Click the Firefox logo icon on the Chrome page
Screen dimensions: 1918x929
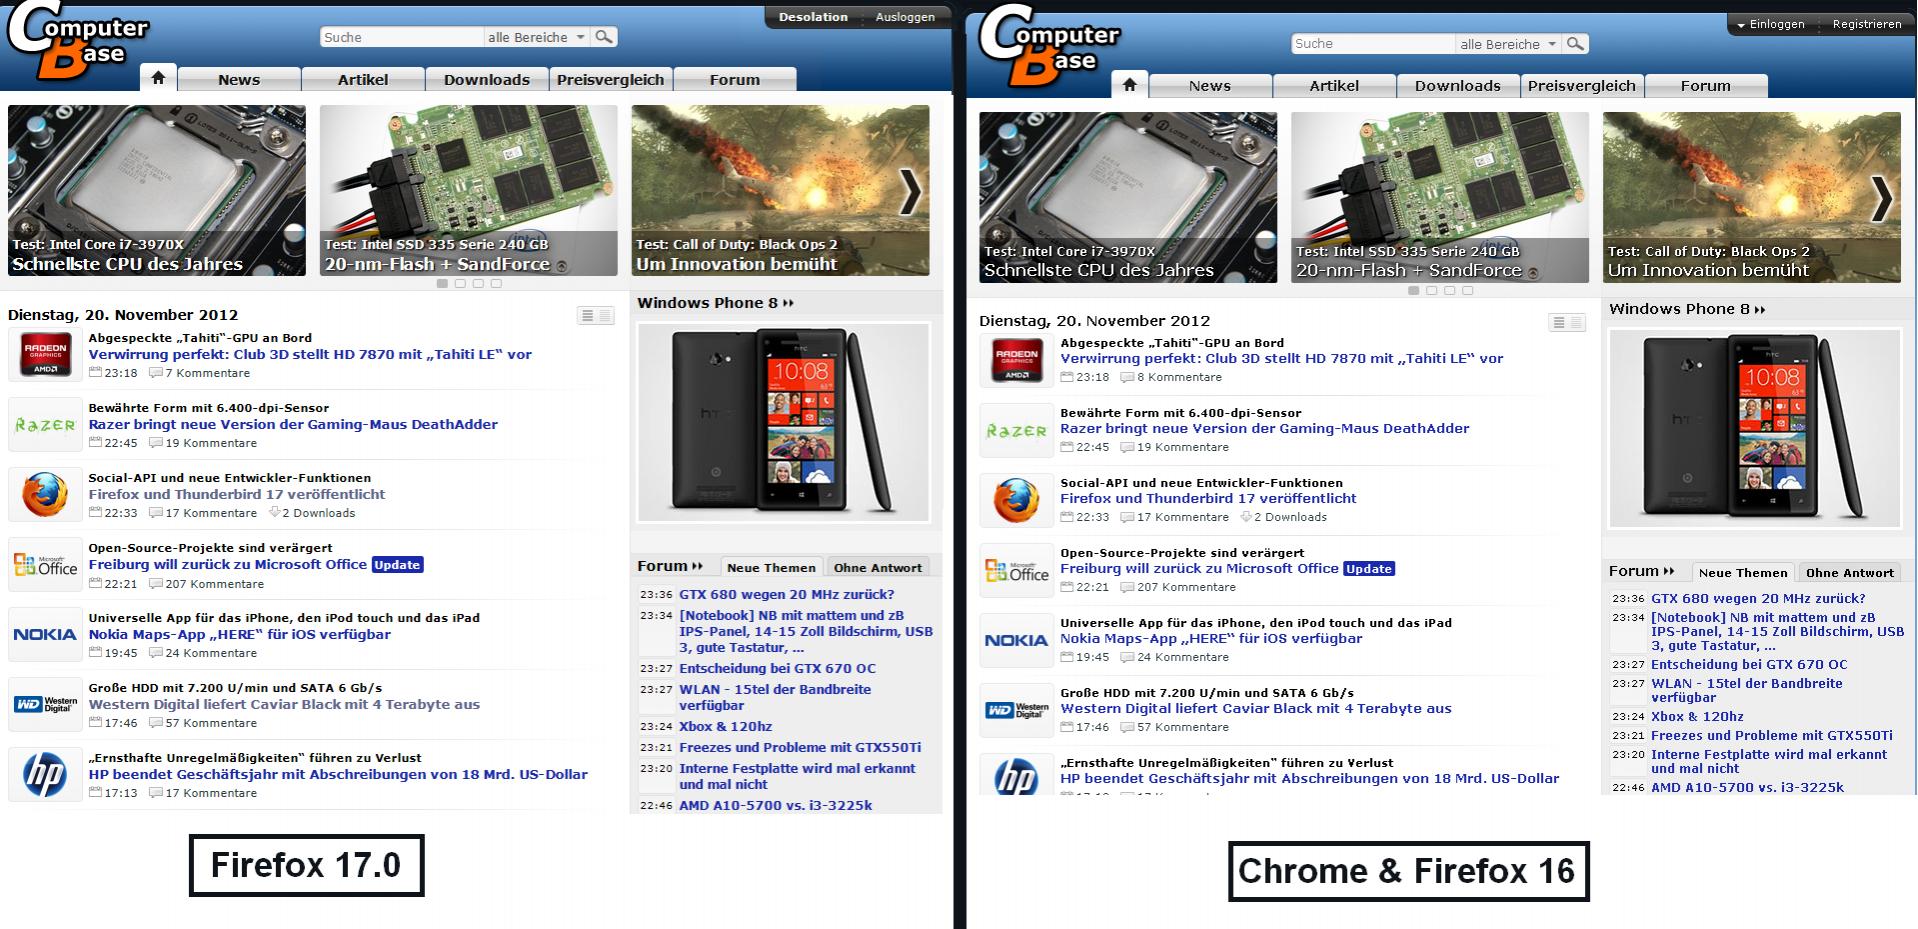pyautogui.click(x=1016, y=500)
